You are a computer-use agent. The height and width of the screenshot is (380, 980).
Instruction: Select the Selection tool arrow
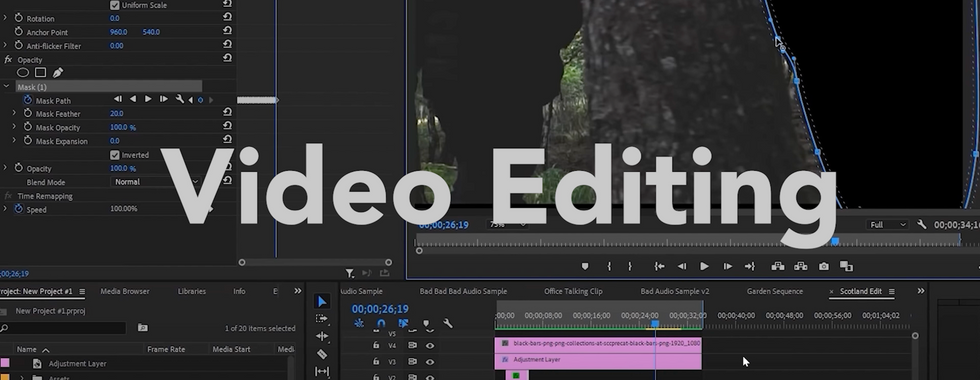click(322, 302)
